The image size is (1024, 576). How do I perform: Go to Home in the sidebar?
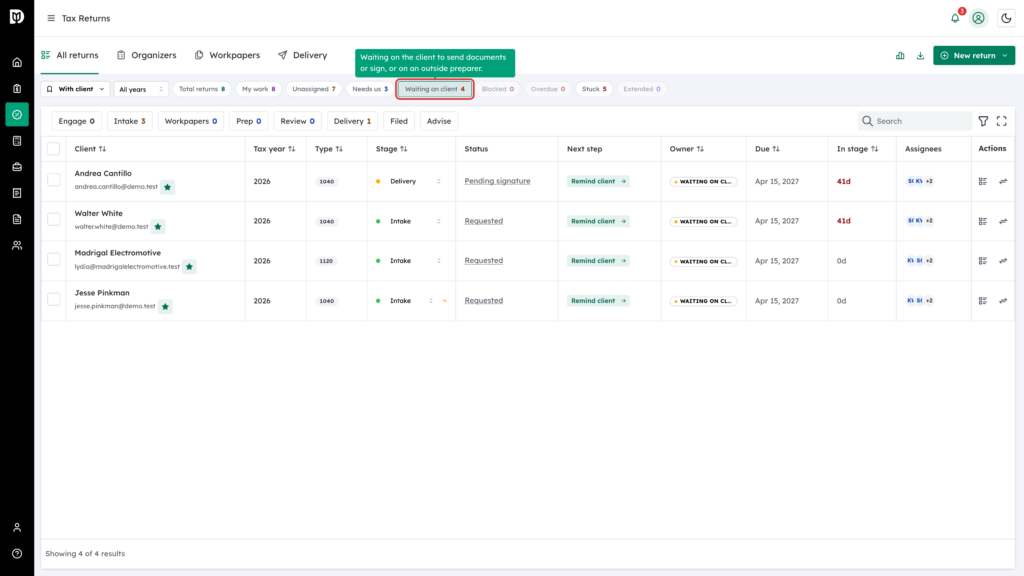(17, 63)
